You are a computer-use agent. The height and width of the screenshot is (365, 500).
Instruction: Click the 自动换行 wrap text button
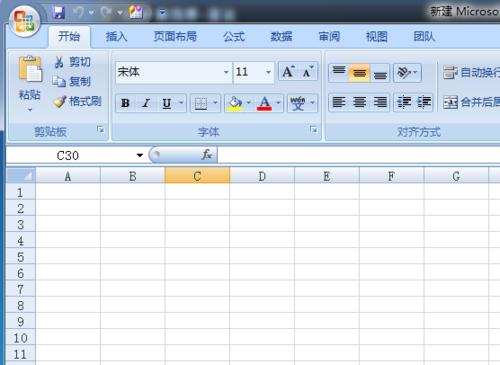(471, 72)
